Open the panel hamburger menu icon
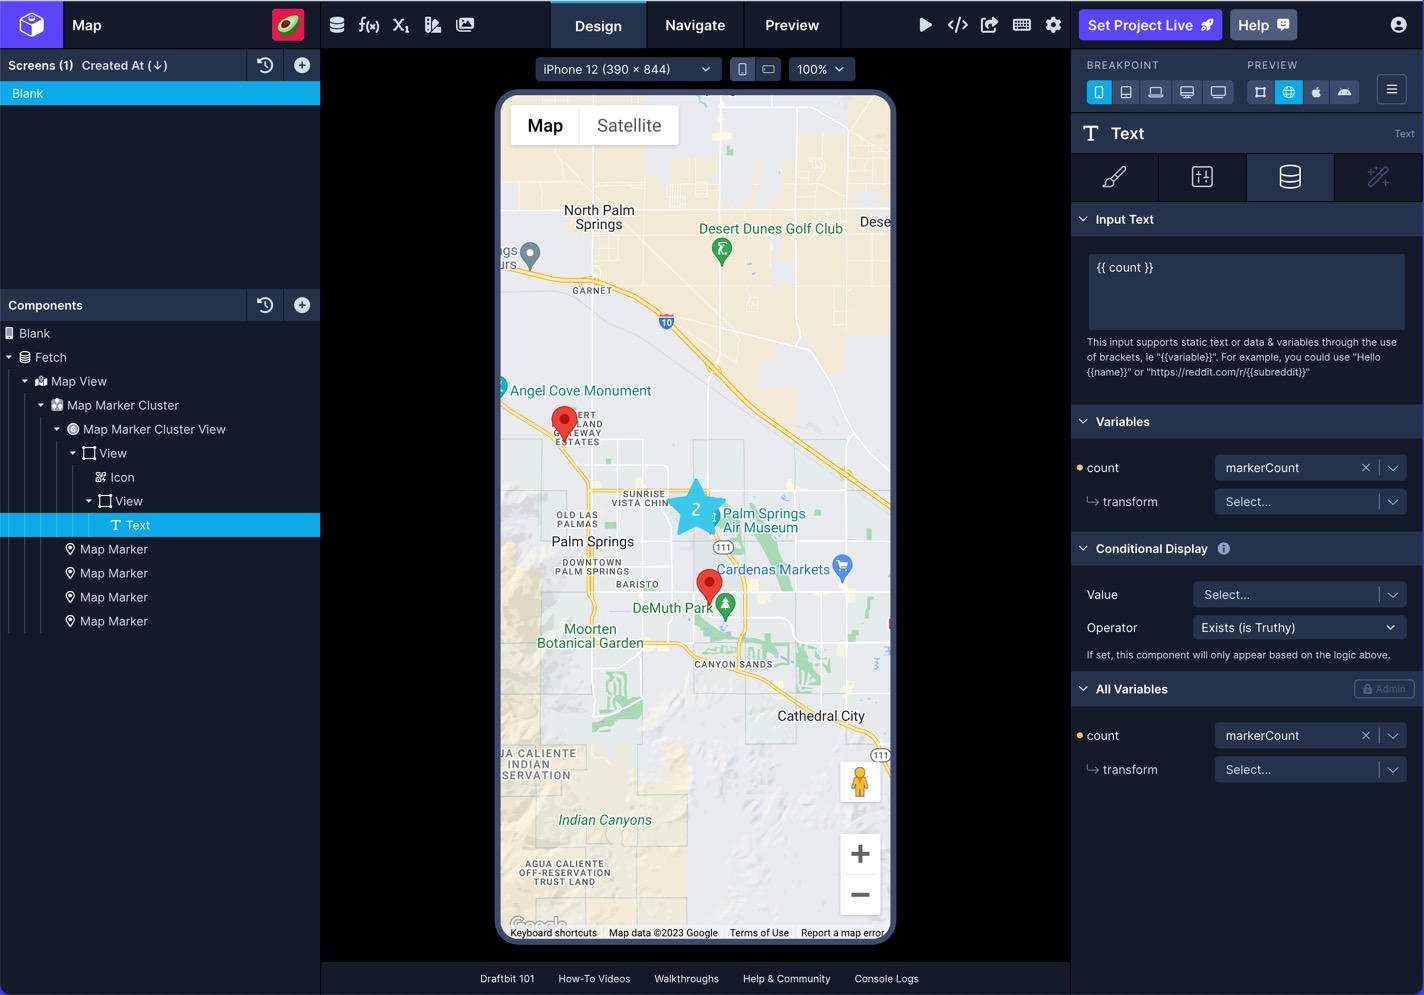Image resolution: width=1424 pixels, height=995 pixels. [1391, 90]
